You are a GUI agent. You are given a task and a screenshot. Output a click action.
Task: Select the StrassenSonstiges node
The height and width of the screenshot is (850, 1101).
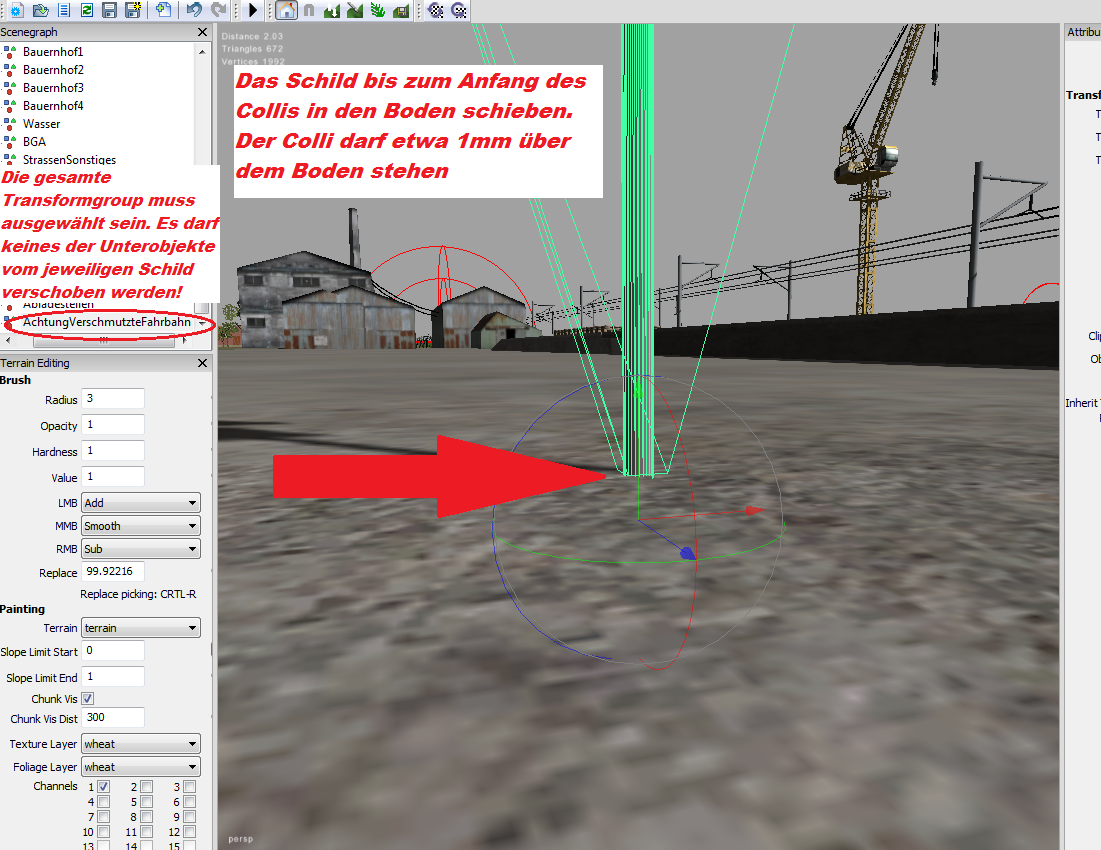[70, 159]
